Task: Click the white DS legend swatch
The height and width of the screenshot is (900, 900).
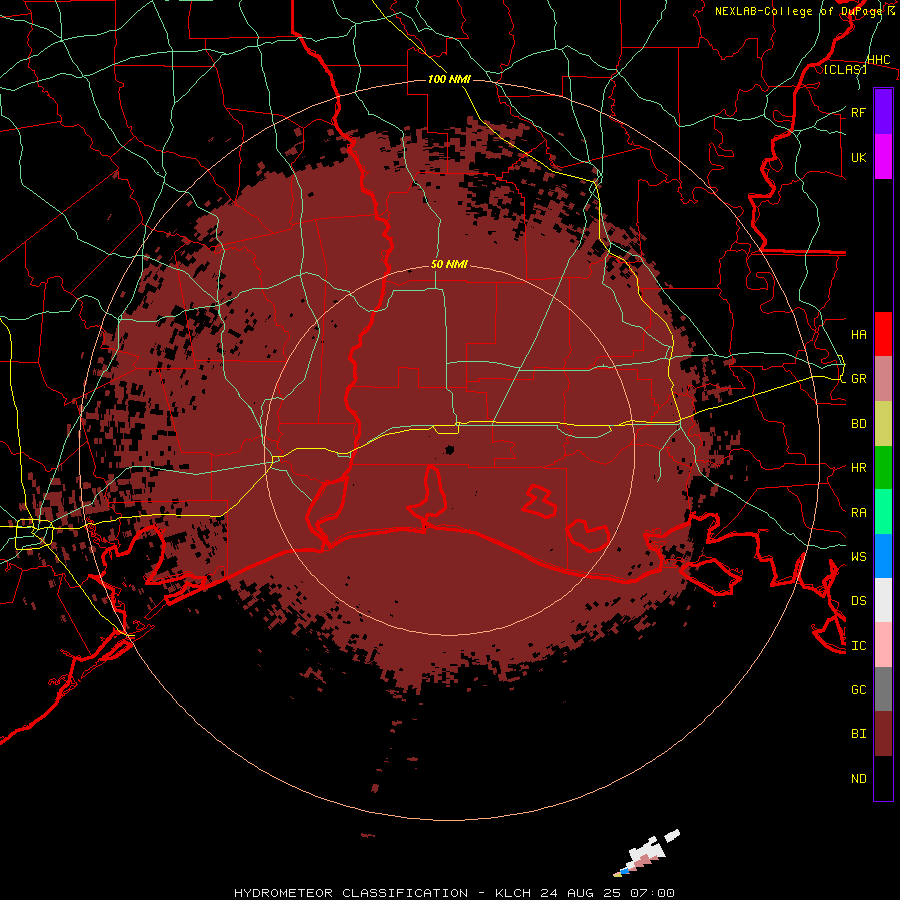Action: (x=883, y=600)
